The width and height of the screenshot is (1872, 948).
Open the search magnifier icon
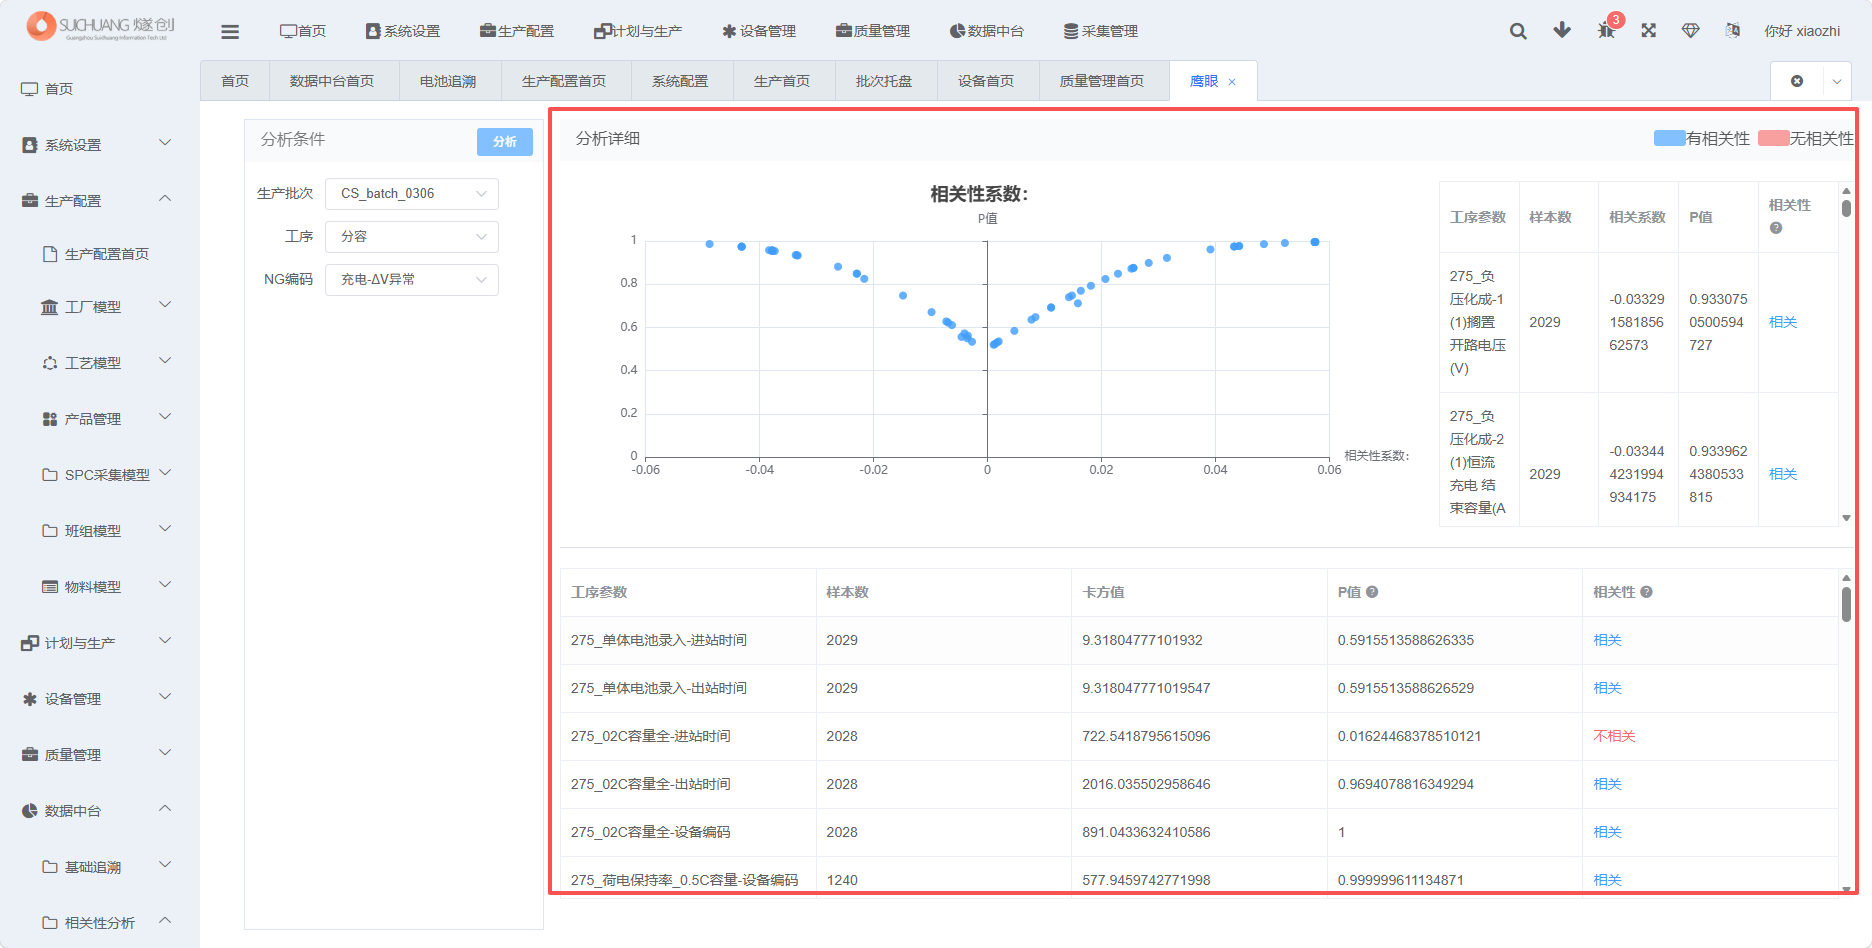click(x=1518, y=31)
